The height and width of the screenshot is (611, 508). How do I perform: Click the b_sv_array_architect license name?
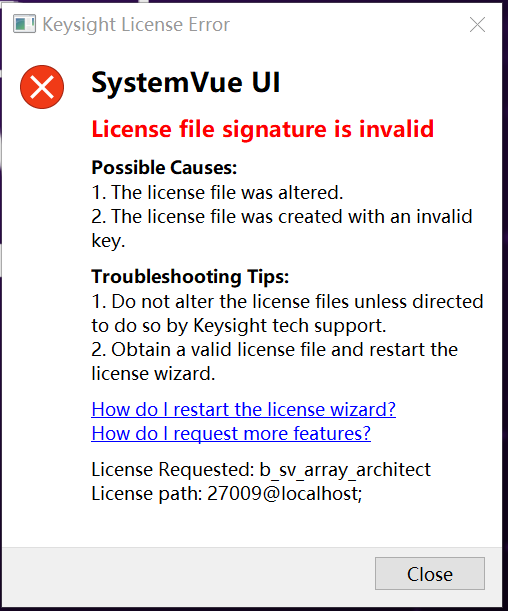pyautogui.click(x=345, y=470)
